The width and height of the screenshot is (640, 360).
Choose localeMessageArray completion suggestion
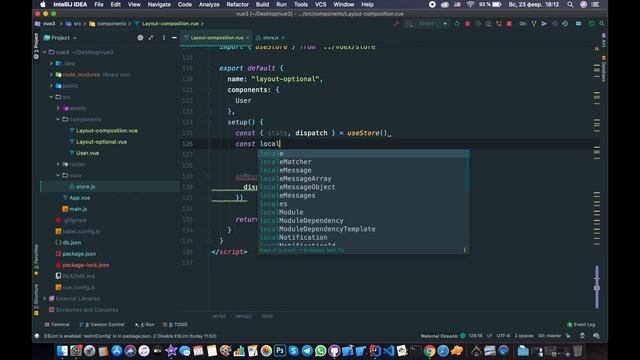[363, 179]
